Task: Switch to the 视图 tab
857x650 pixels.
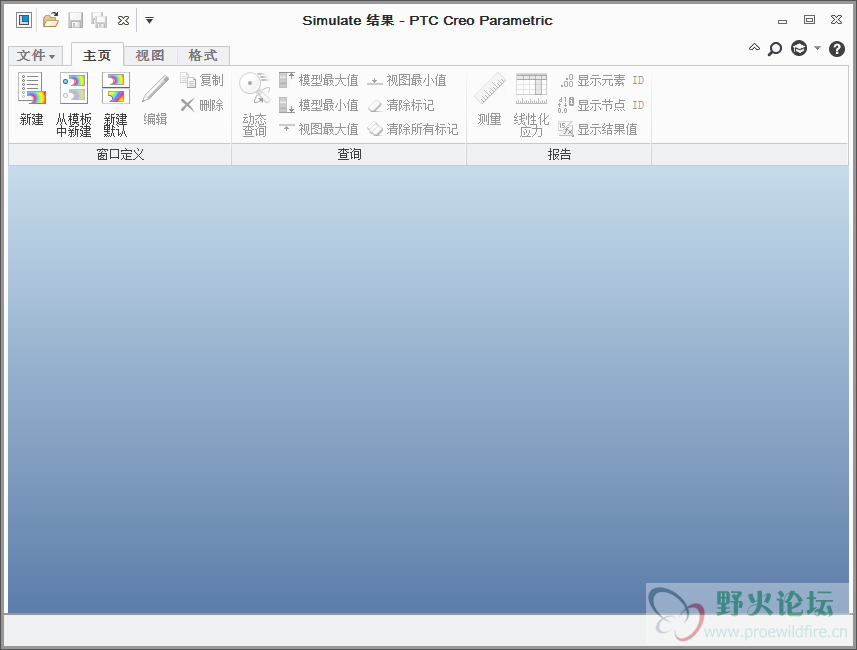Action: [150, 55]
